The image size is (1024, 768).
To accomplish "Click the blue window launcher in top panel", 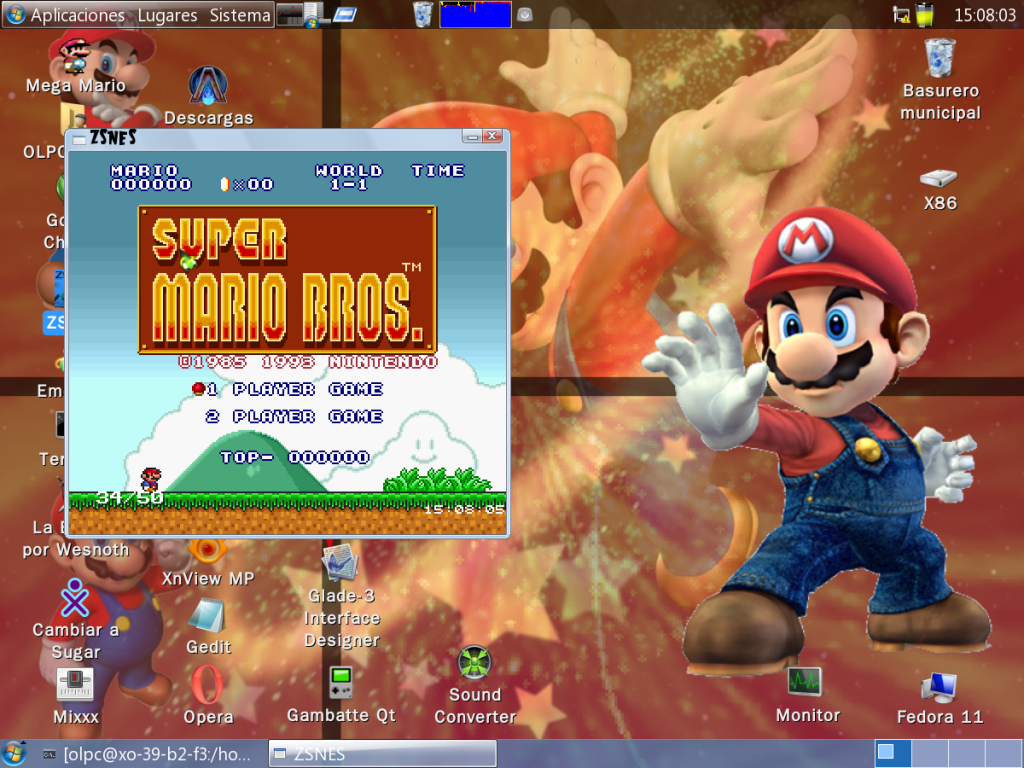I will pyautogui.click(x=345, y=14).
